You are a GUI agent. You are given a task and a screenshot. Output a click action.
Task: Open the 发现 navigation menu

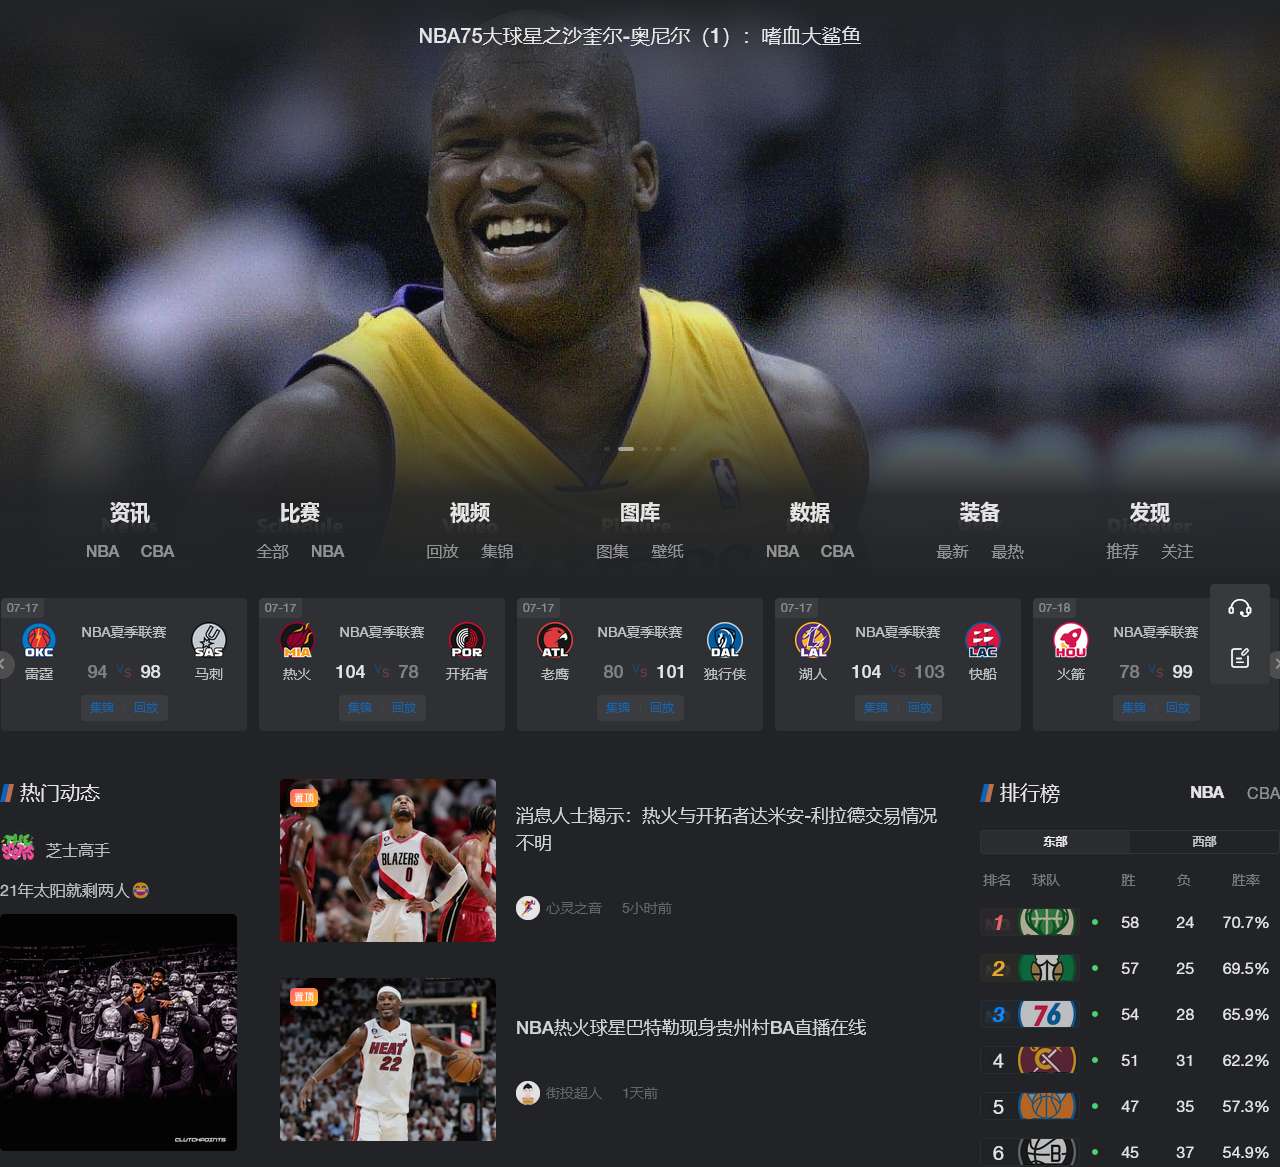click(1150, 513)
